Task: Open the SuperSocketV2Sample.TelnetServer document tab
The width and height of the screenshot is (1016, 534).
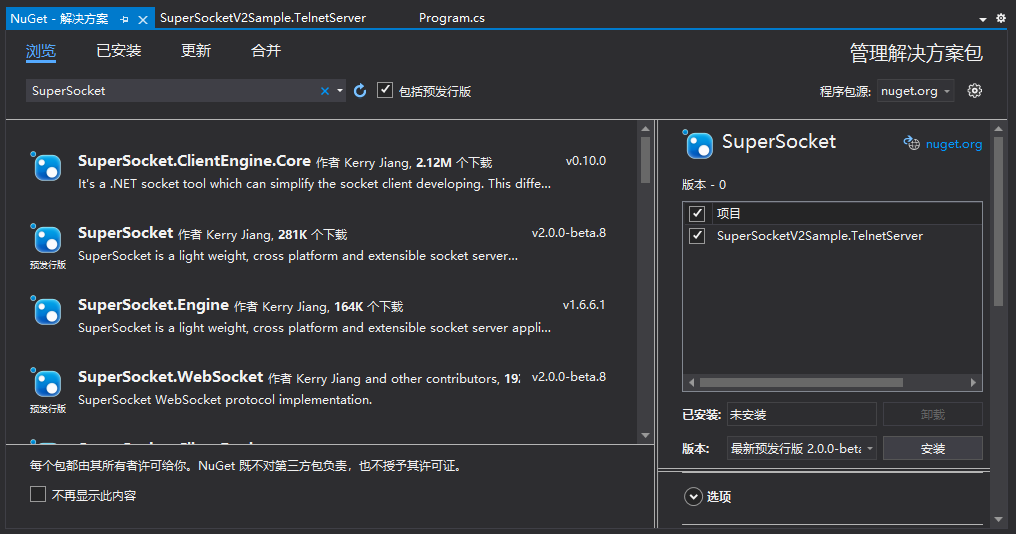Action: (x=263, y=18)
